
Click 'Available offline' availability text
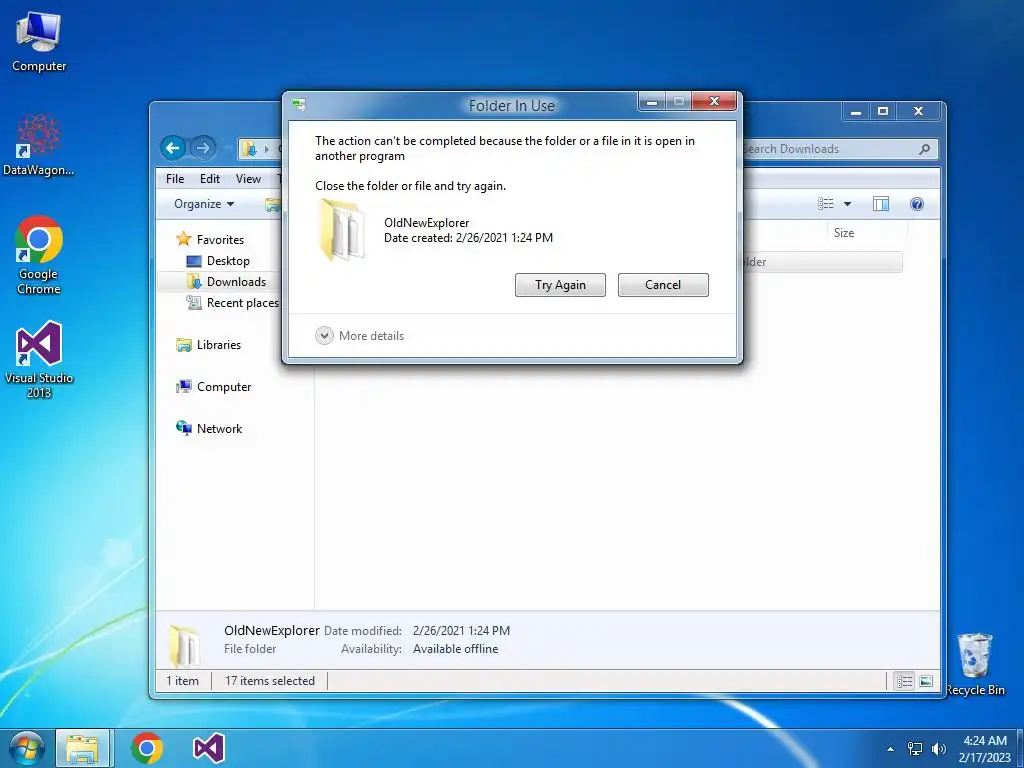pyautogui.click(x=455, y=649)
